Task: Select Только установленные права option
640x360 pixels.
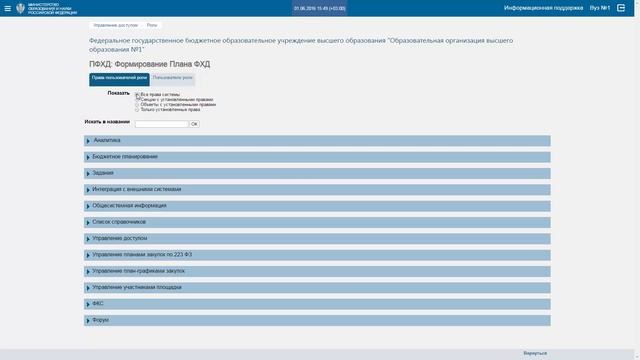Action: click(x=137, y=109)
